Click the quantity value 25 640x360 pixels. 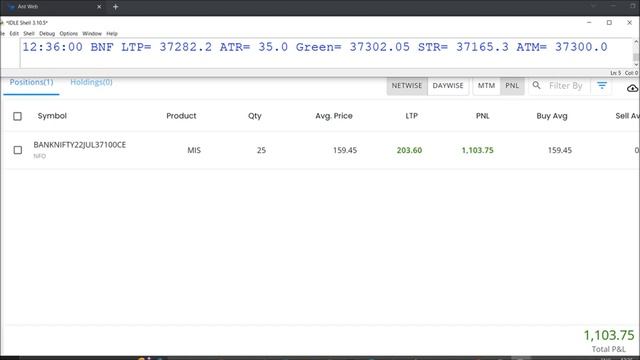(261, 150)
